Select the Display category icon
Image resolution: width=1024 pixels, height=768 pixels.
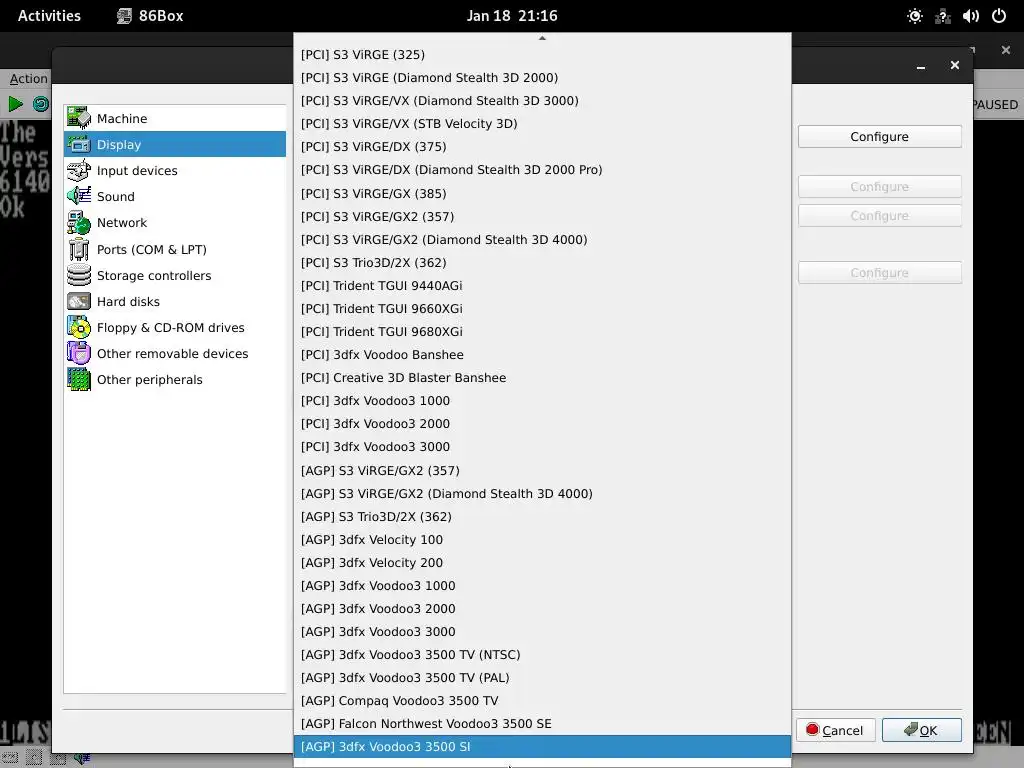(79, 144)
